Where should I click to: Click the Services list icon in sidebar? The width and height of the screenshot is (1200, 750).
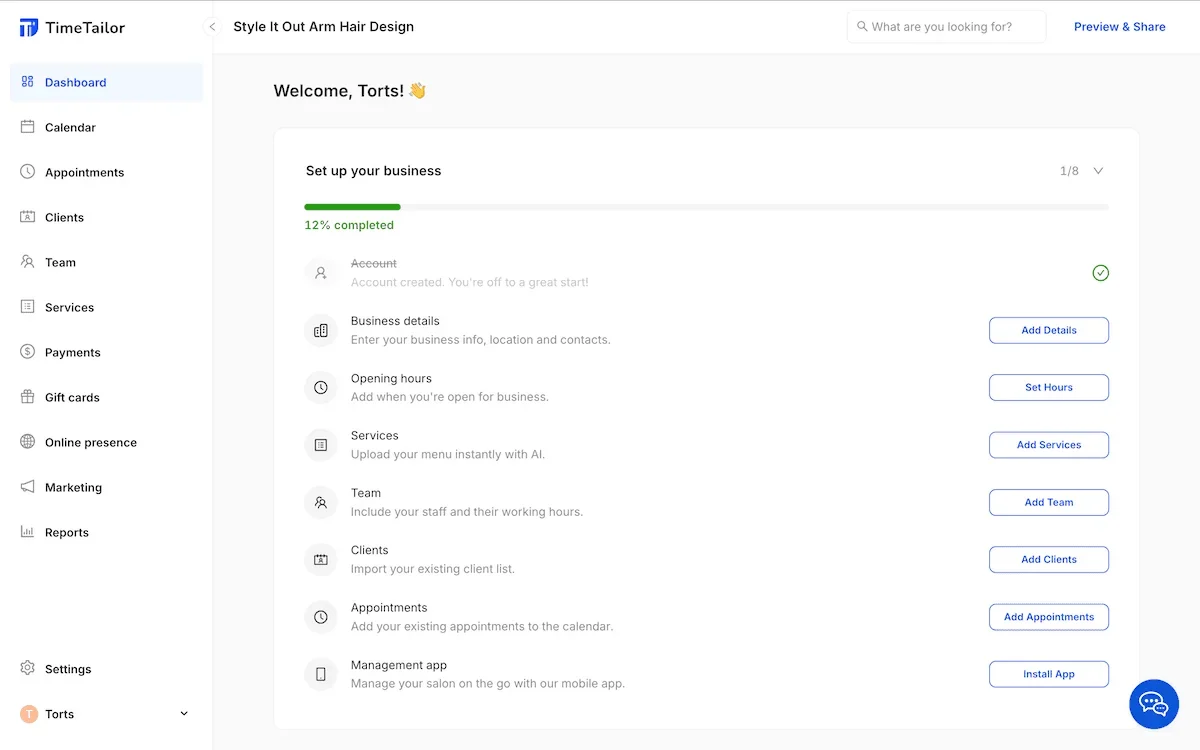(28, 307)
